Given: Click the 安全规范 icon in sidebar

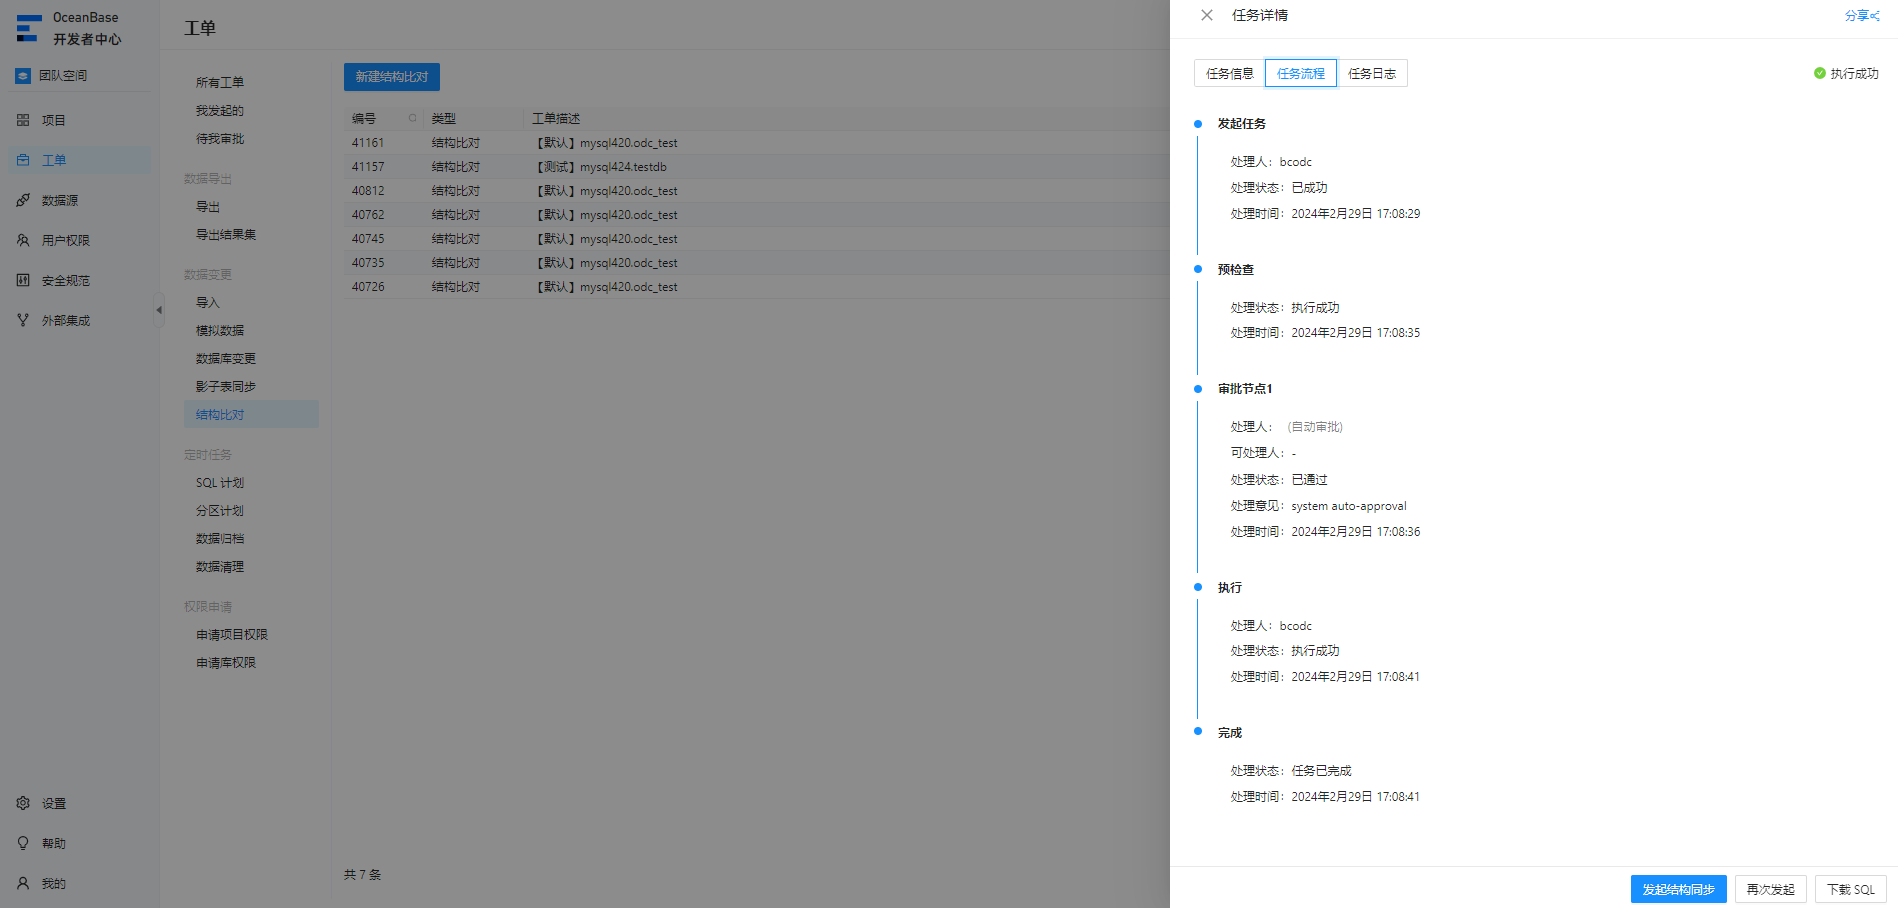Looking at the screenshot, I should pyautogui.click(x=23, y=280).
